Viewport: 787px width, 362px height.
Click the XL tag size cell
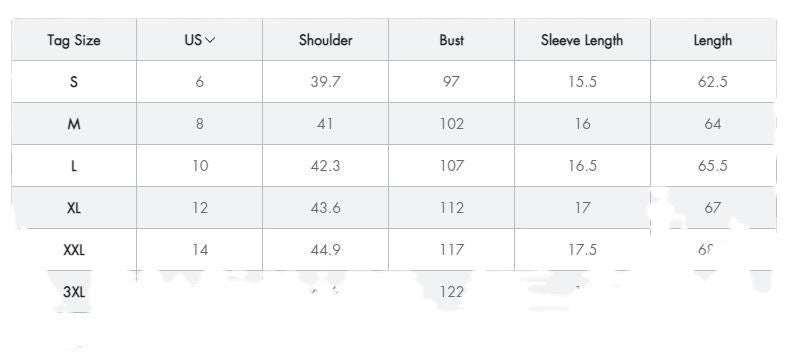[74, 208]
